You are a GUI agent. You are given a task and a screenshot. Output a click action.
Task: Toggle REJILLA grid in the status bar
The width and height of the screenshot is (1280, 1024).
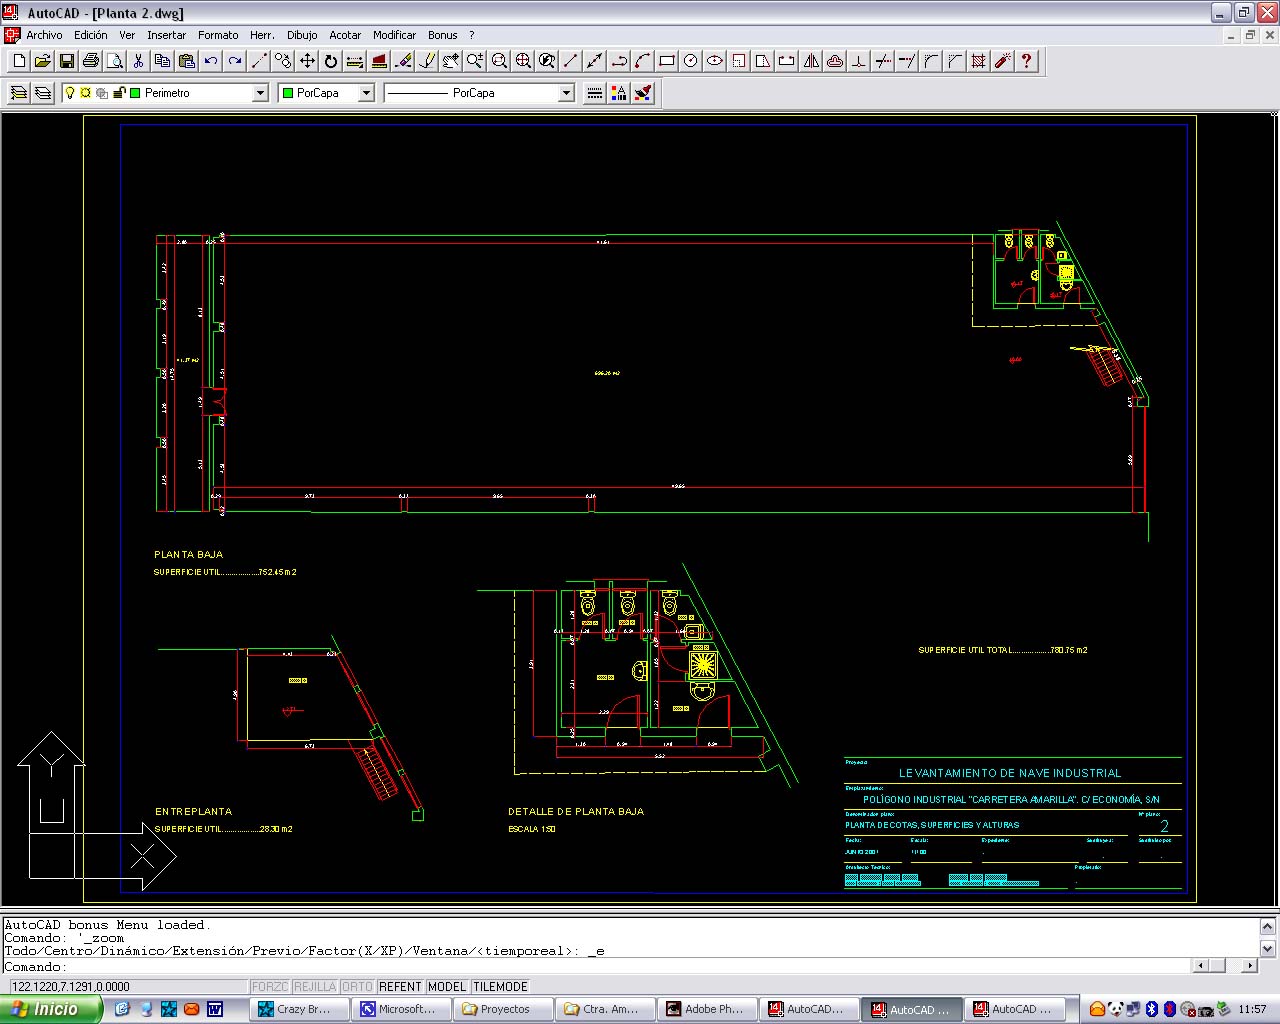[x=315, y=987]
